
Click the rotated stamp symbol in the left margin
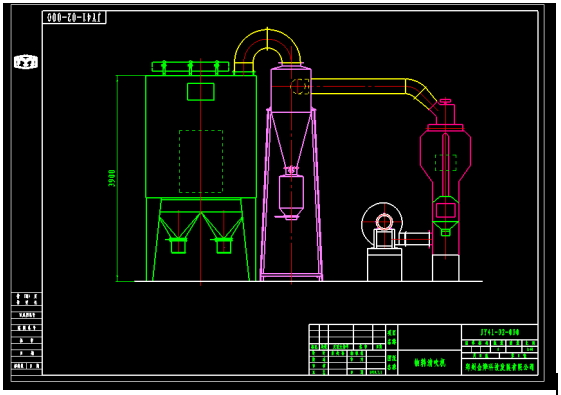[x=26, y=62]
